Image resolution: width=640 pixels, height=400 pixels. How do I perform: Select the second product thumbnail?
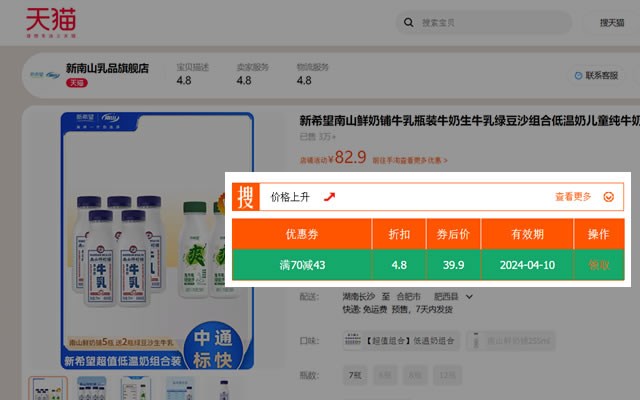pyautogui.click(x=92, y=389)
